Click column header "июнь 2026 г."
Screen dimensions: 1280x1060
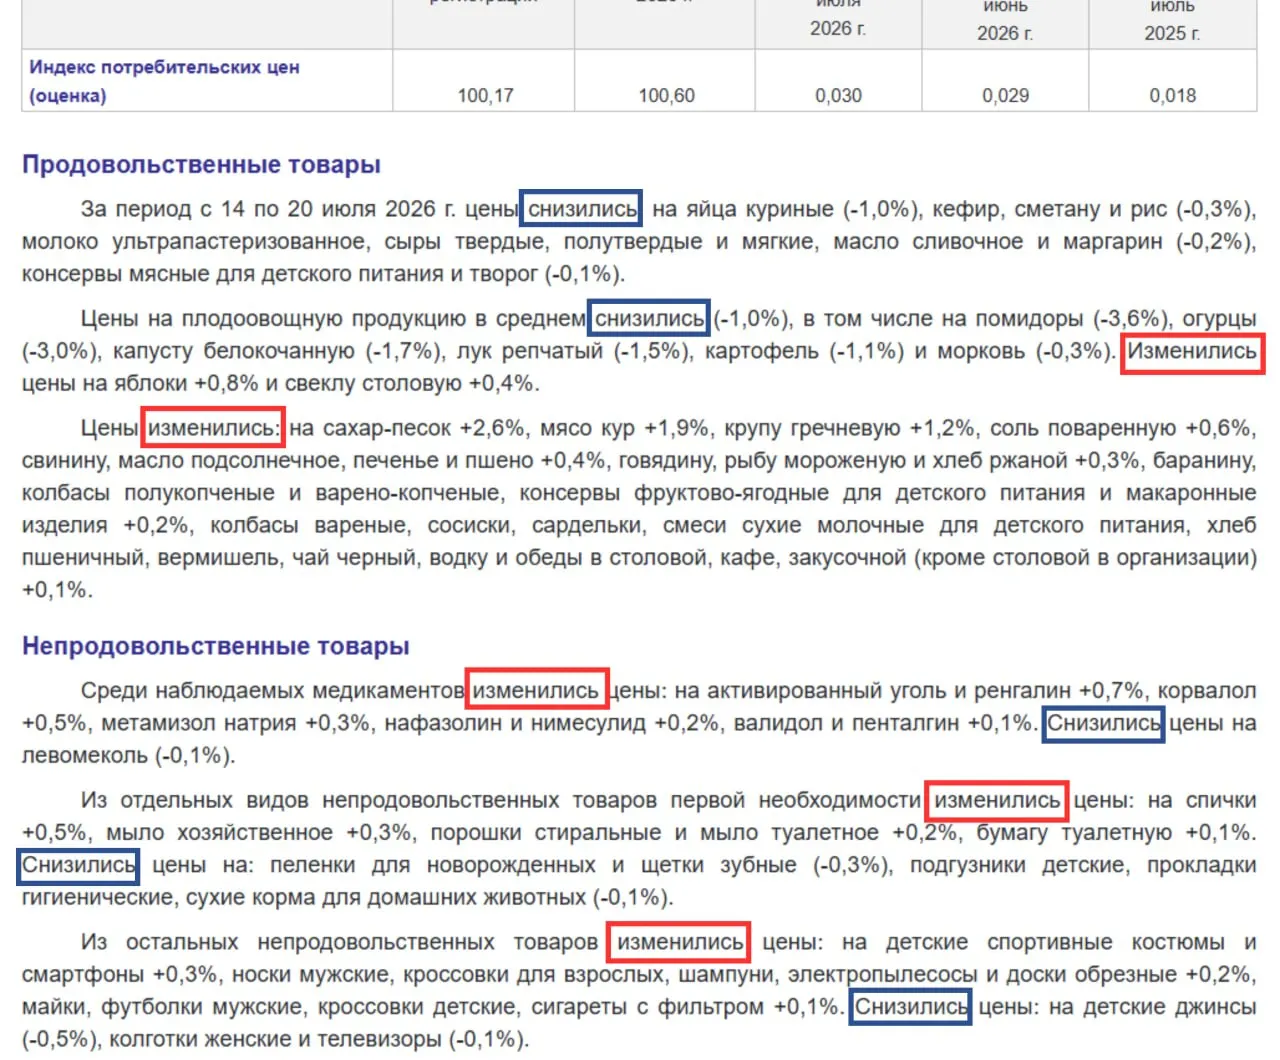(1005, 20)
